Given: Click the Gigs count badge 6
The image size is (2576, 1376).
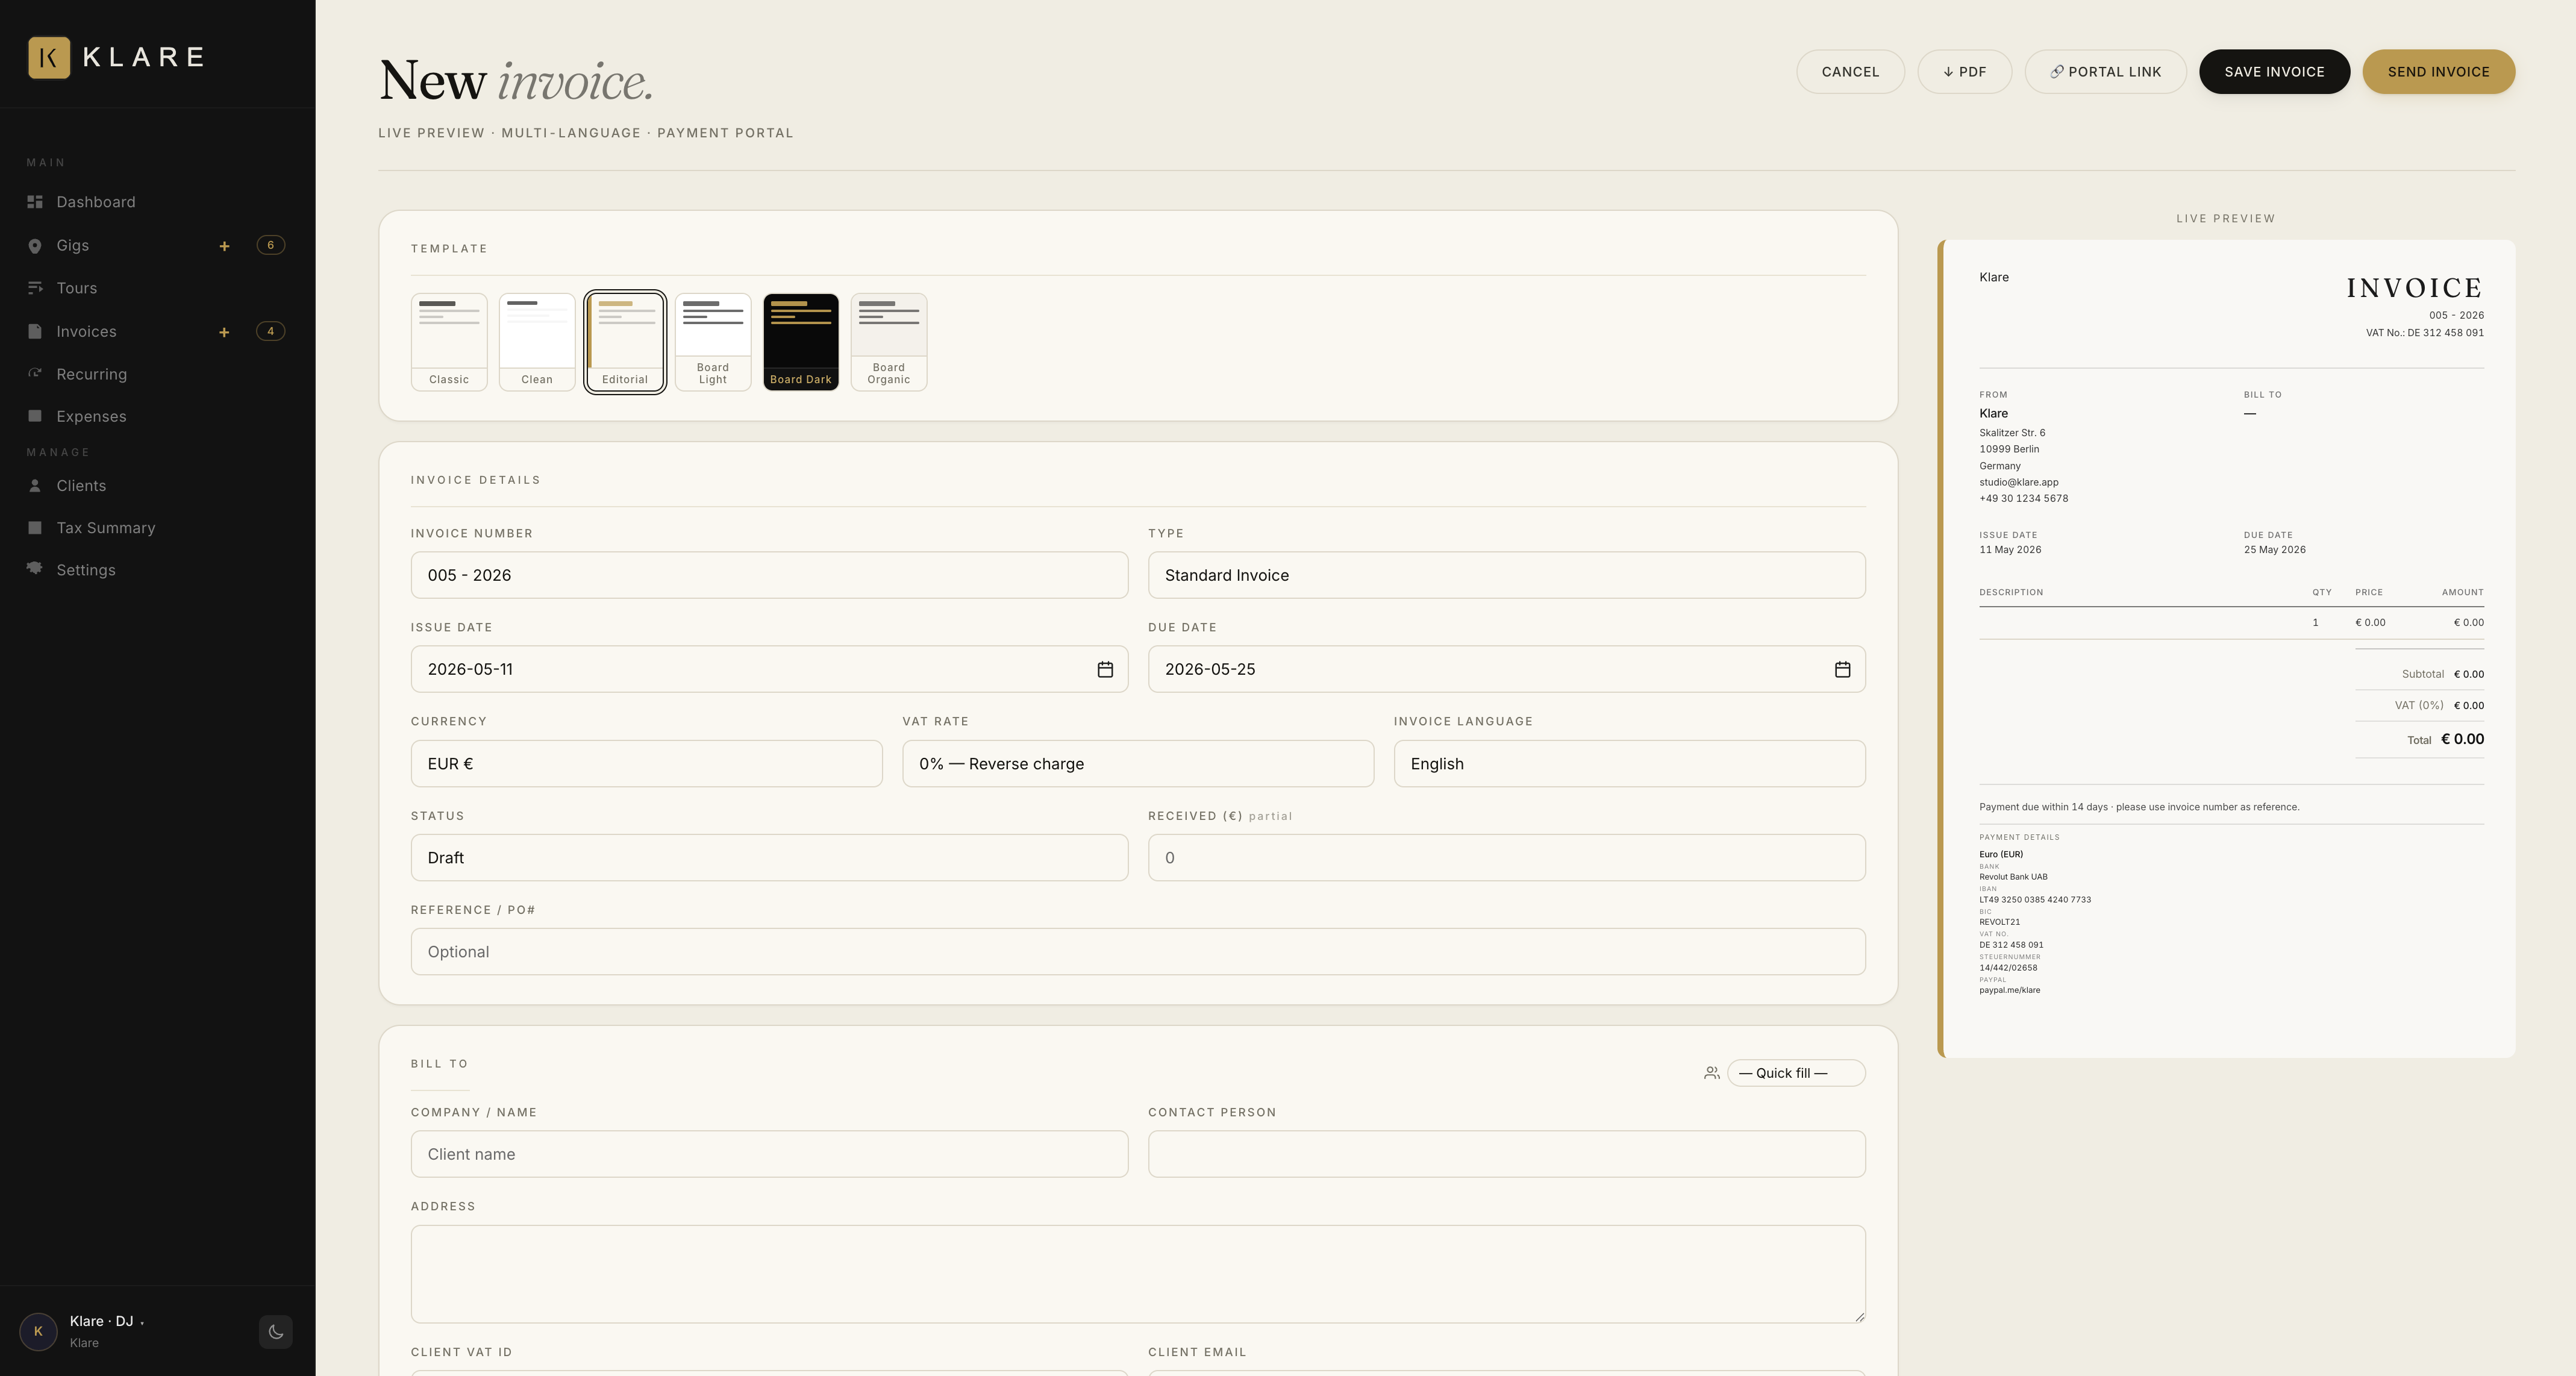Looking at the screenshot, I should click(270, 245).
